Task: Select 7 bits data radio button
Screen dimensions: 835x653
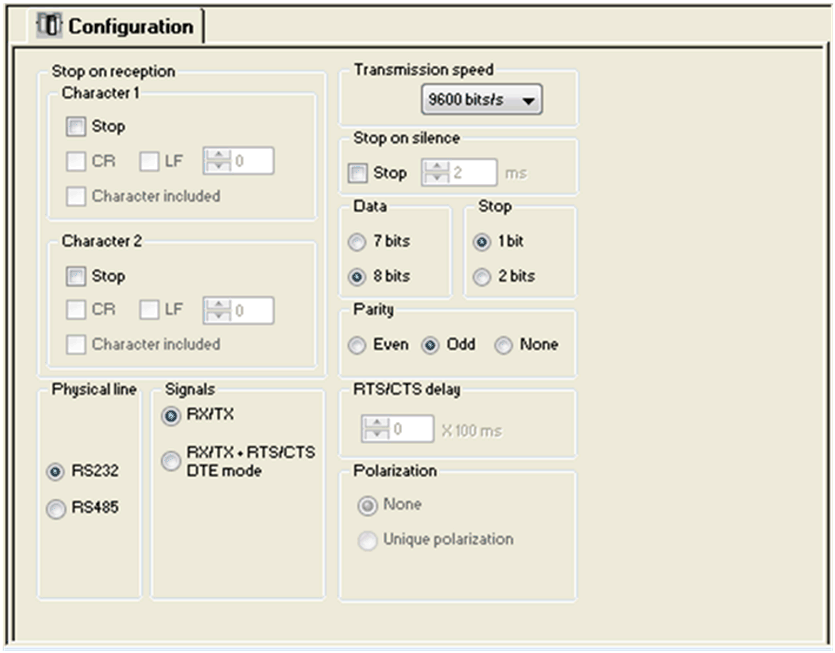Action: 357,242
